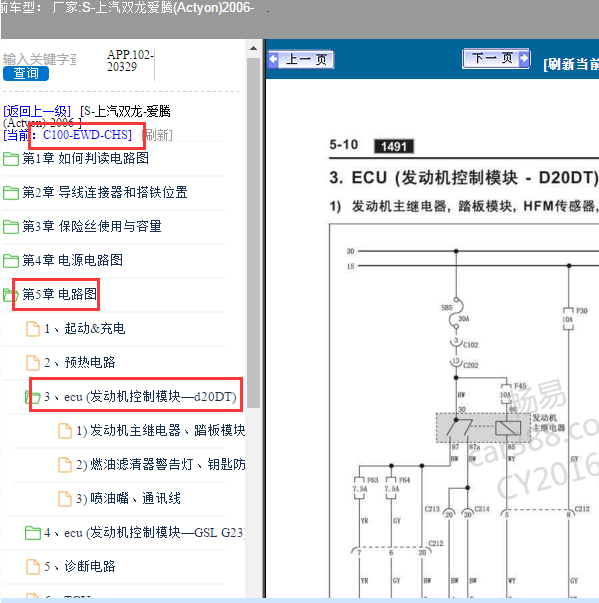Click heading 3. ECU (发动机控制模块 - D20DT)

(x=464, y=178)
